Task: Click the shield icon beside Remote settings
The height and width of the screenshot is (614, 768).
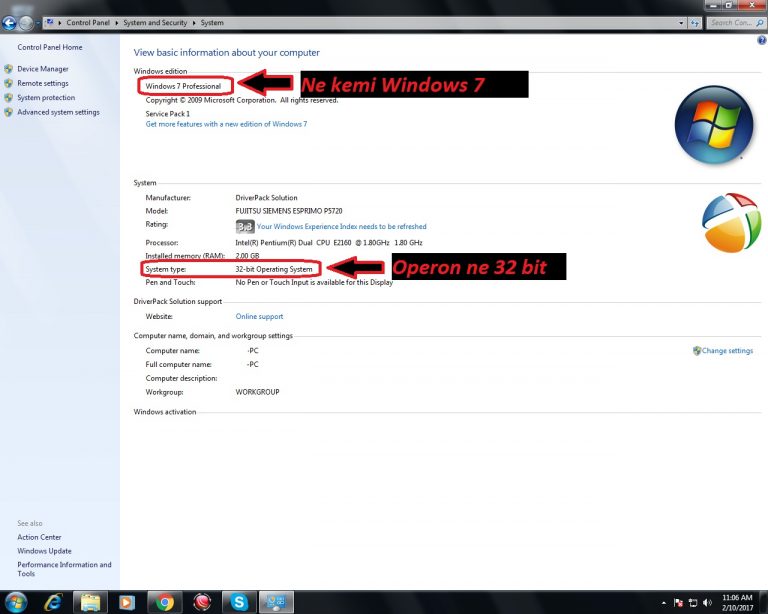Action: pos(8,83)
